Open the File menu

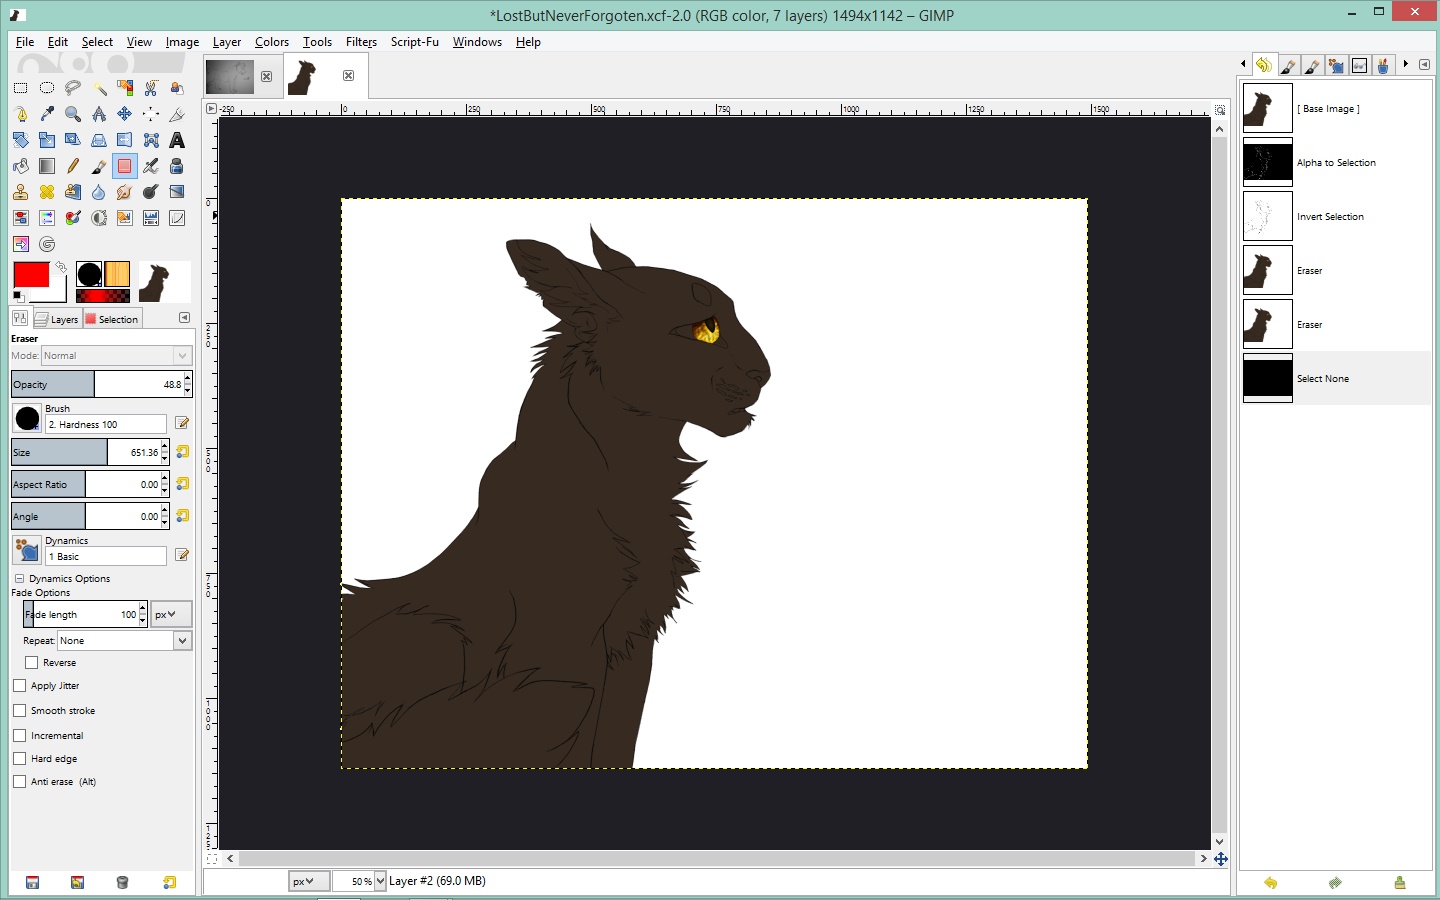[25, 42]
